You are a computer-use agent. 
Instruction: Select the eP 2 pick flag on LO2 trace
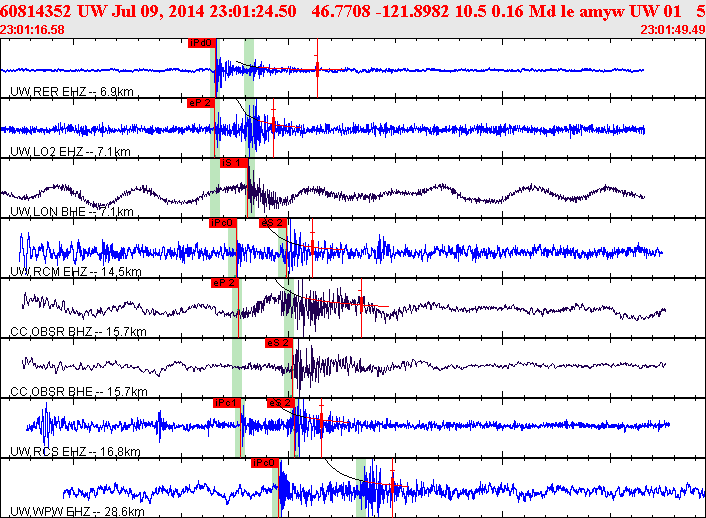coord(200,103)
